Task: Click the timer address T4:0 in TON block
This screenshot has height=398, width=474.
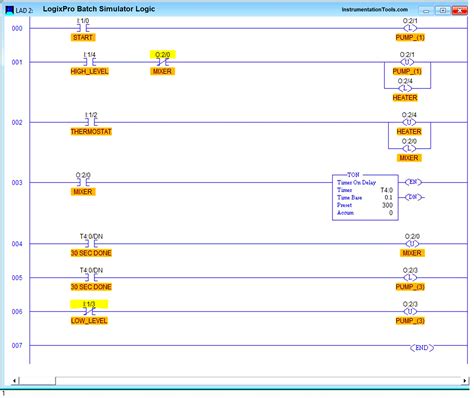Action: point(387,190)
